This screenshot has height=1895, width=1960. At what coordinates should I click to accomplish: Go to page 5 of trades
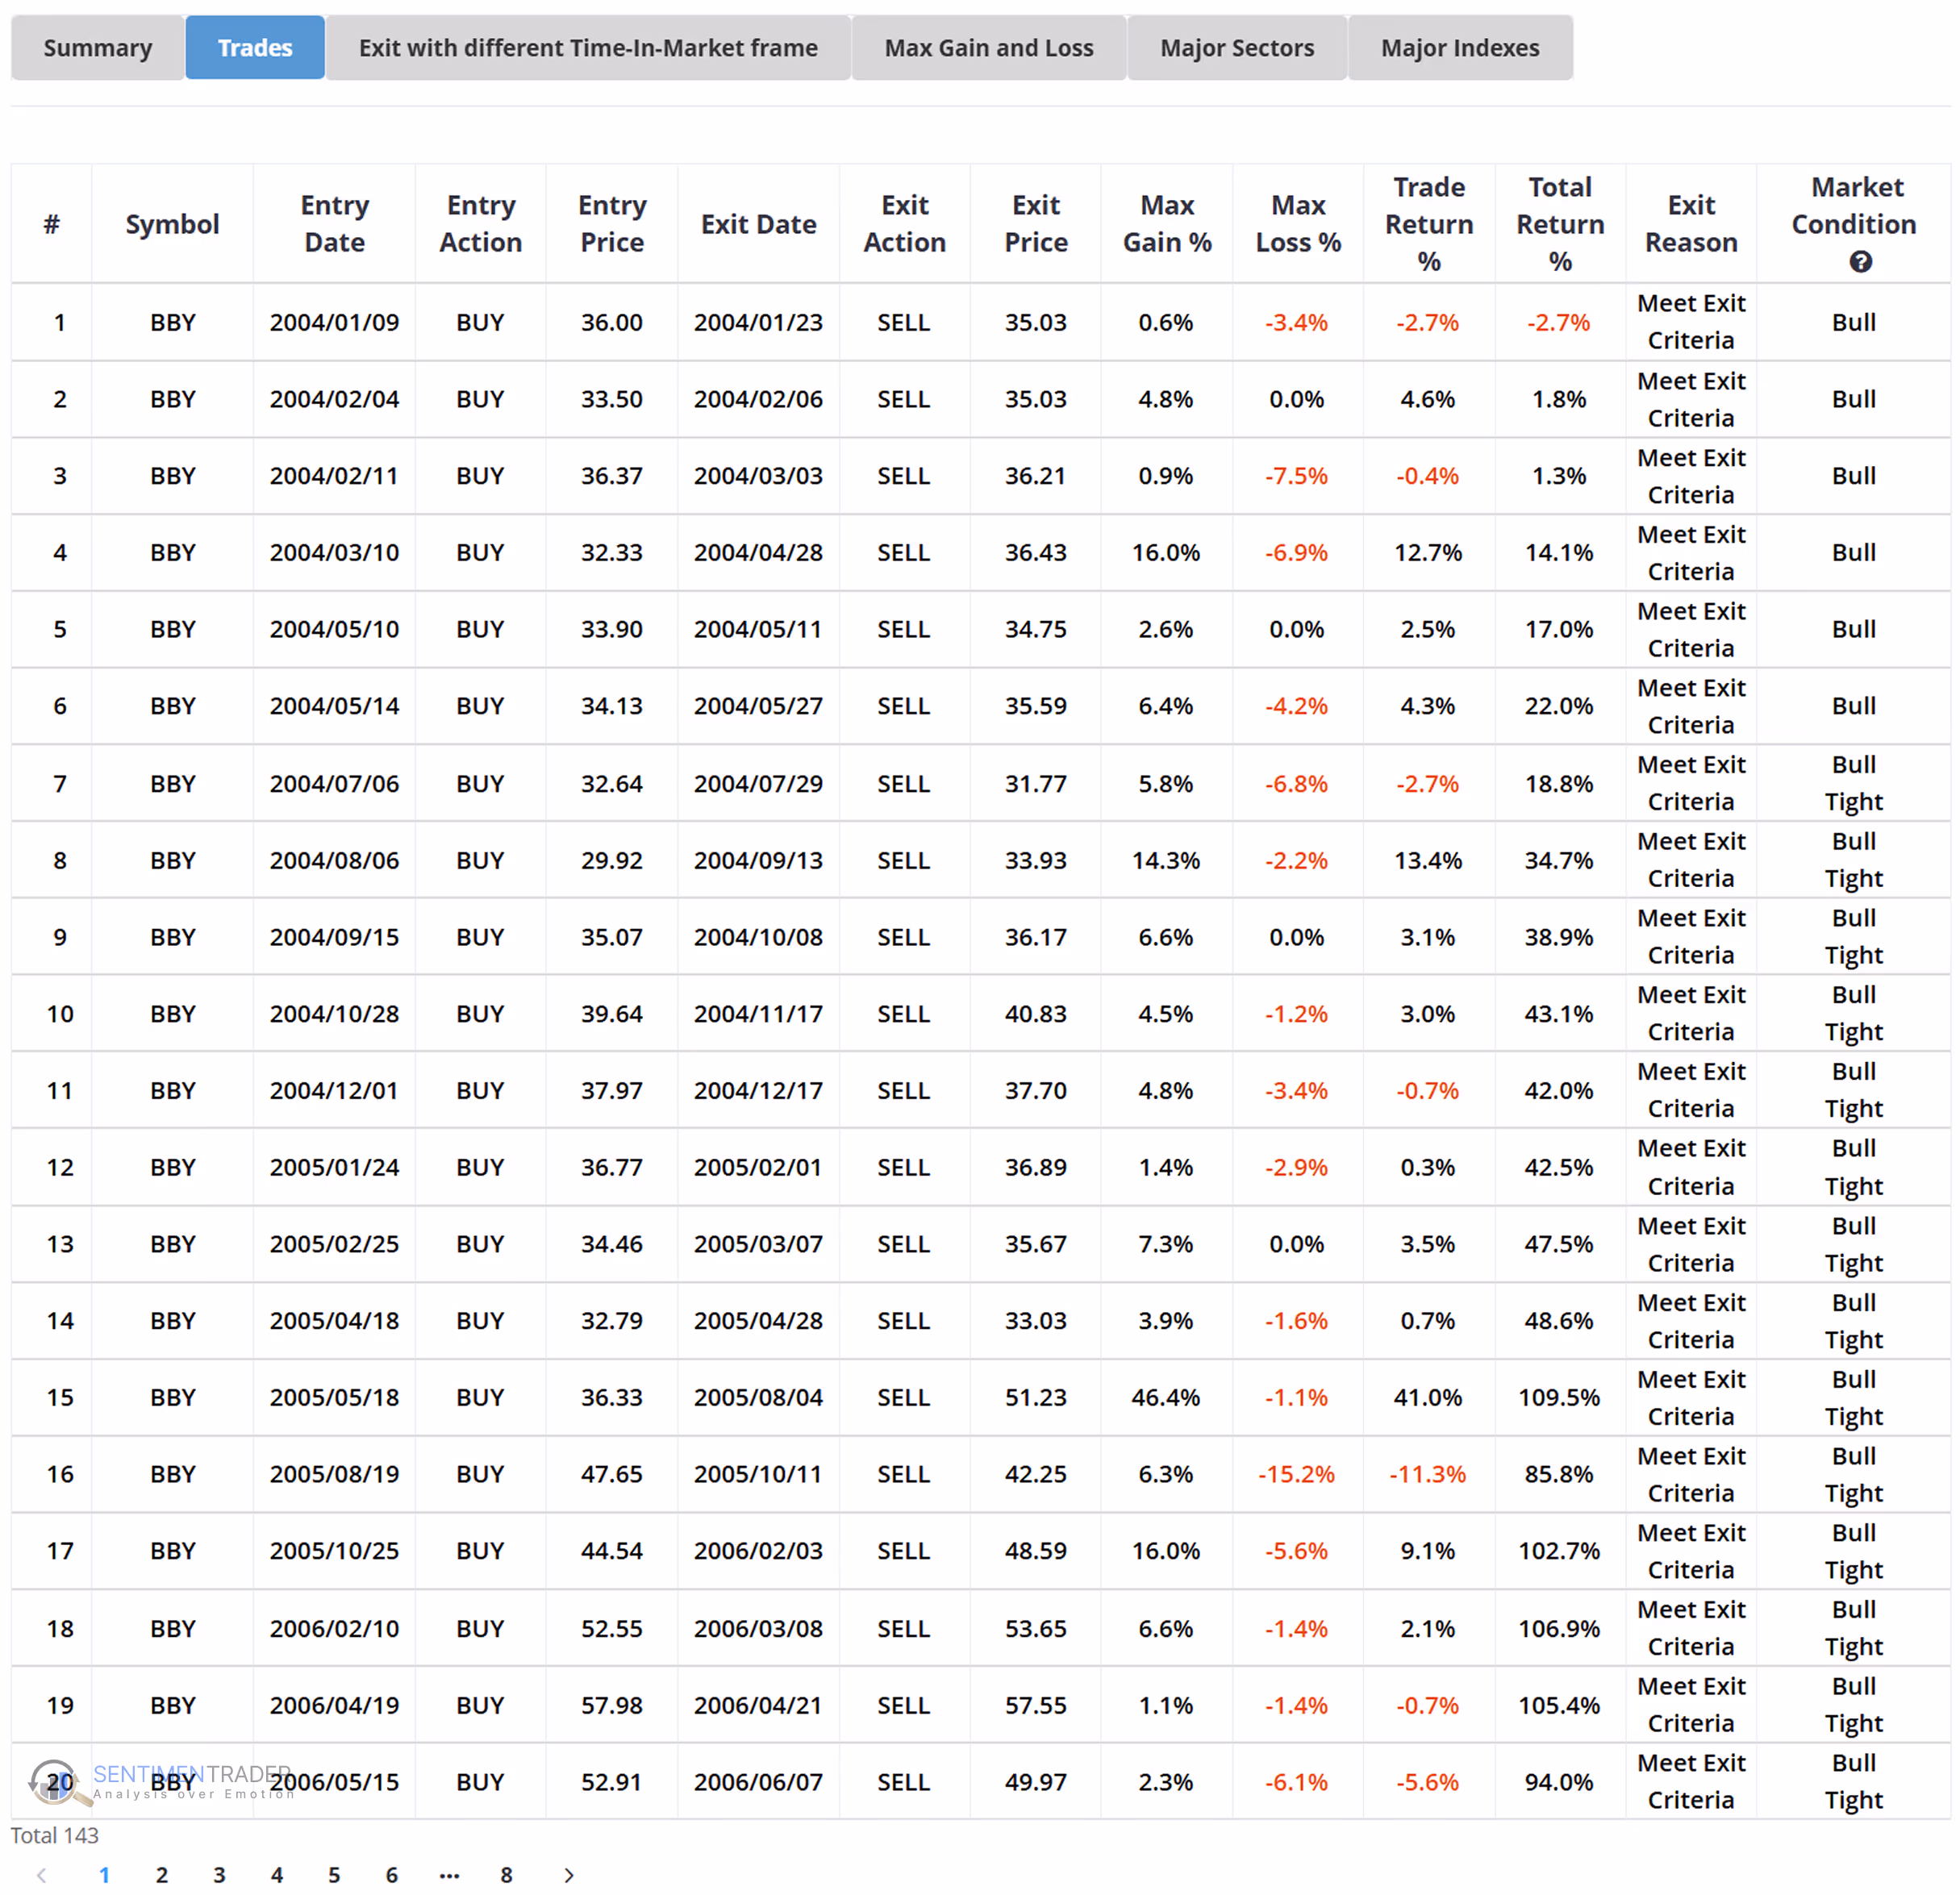(x=334, y=1875)
